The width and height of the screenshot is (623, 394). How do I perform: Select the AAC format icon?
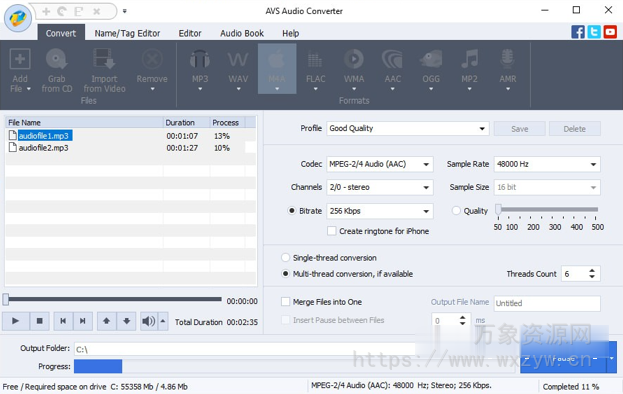[393, 60]
